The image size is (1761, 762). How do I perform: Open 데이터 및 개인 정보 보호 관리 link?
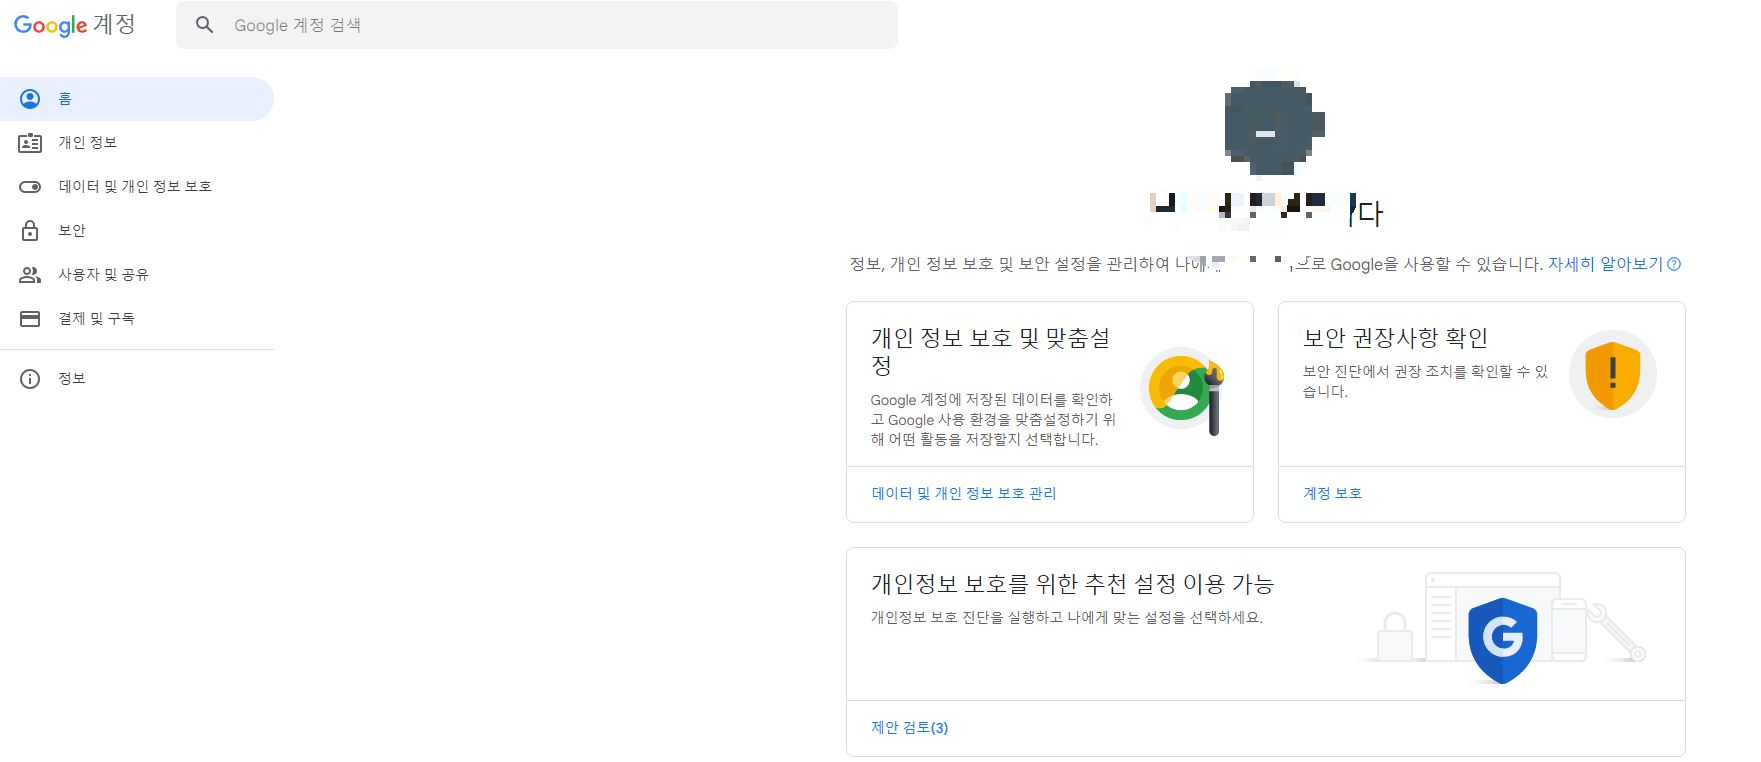[964, 493]
